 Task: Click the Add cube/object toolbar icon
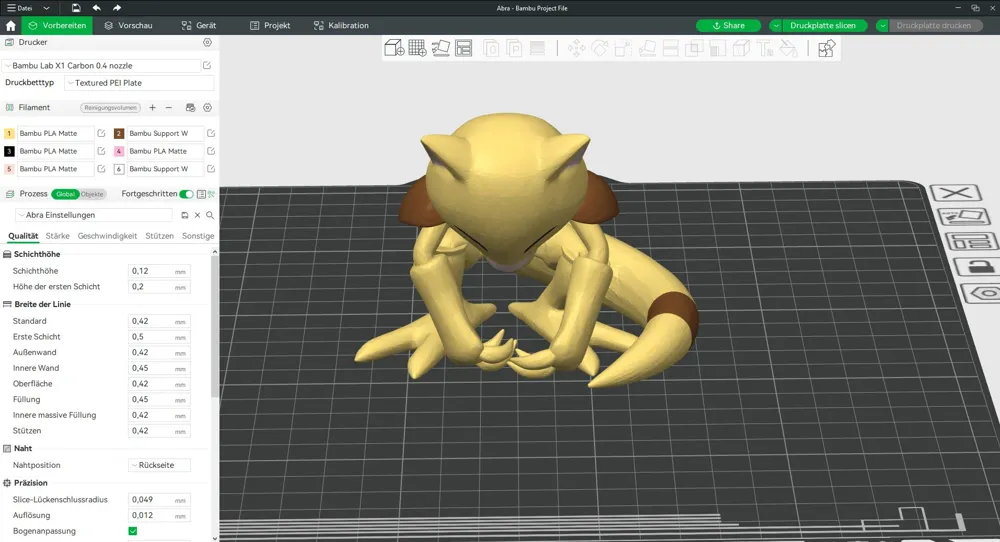coord(394,48)
